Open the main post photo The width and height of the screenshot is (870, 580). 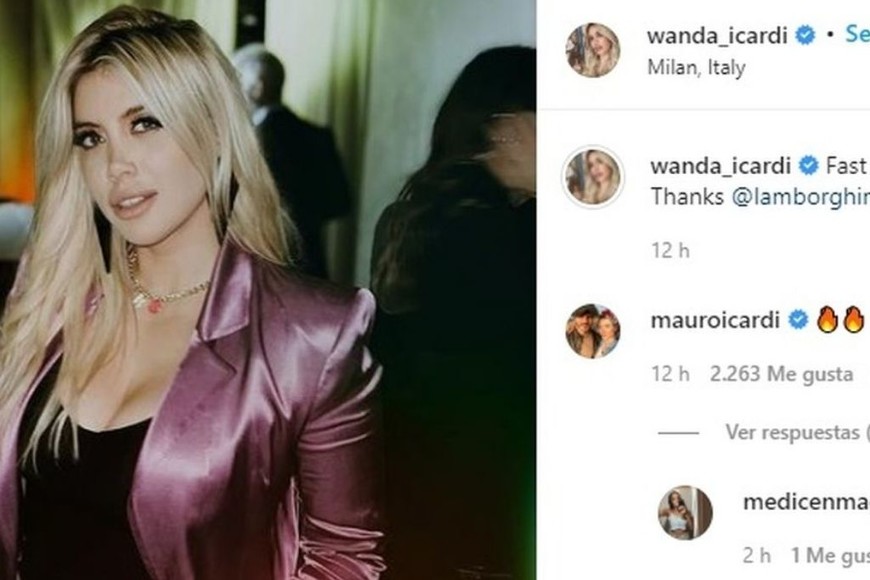tap(268, 290)
